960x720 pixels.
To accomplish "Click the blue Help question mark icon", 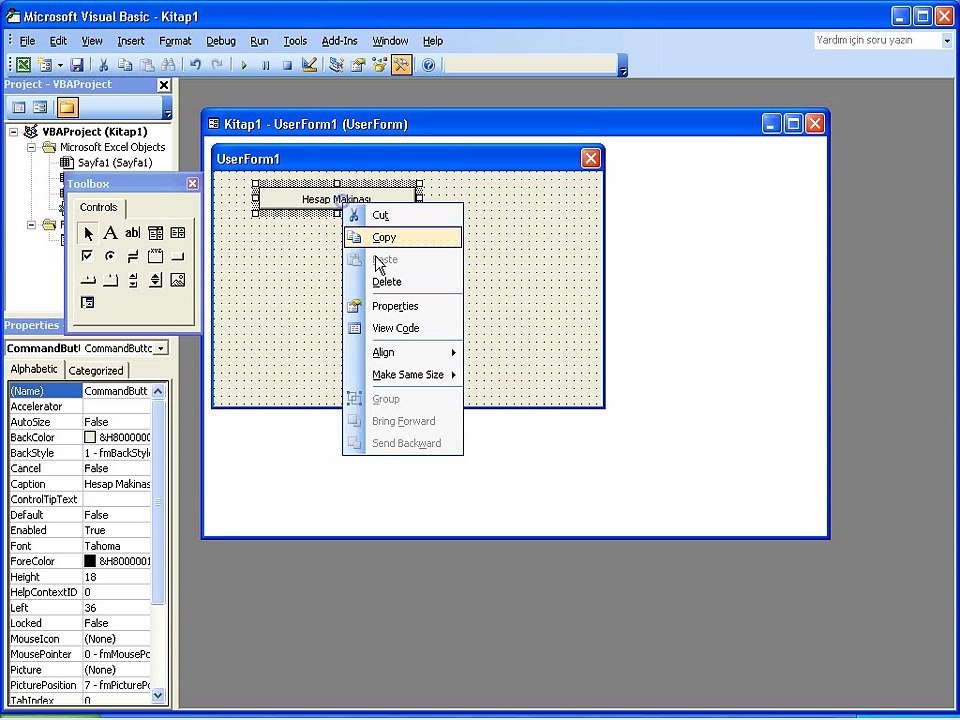I will pos(429,64).
